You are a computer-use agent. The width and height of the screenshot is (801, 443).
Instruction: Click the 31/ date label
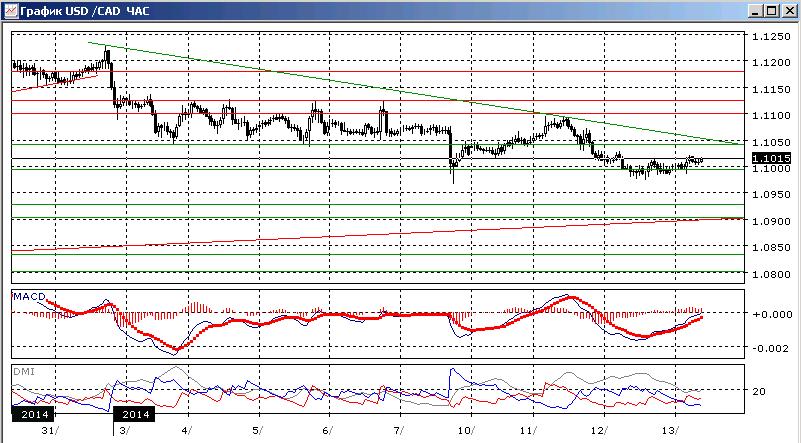click(x=51, y=430)
